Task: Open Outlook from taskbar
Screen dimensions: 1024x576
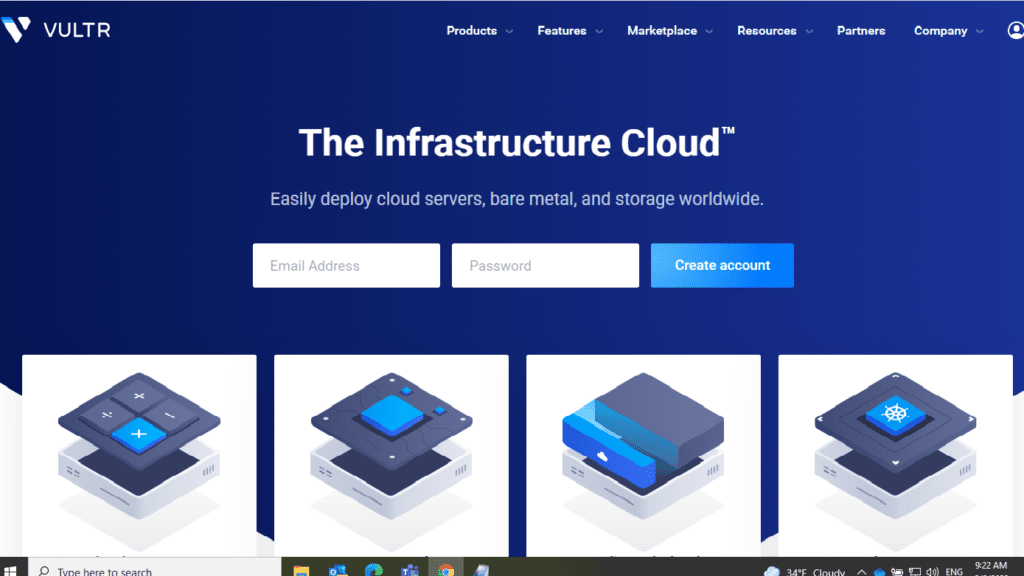Action: 338,570
